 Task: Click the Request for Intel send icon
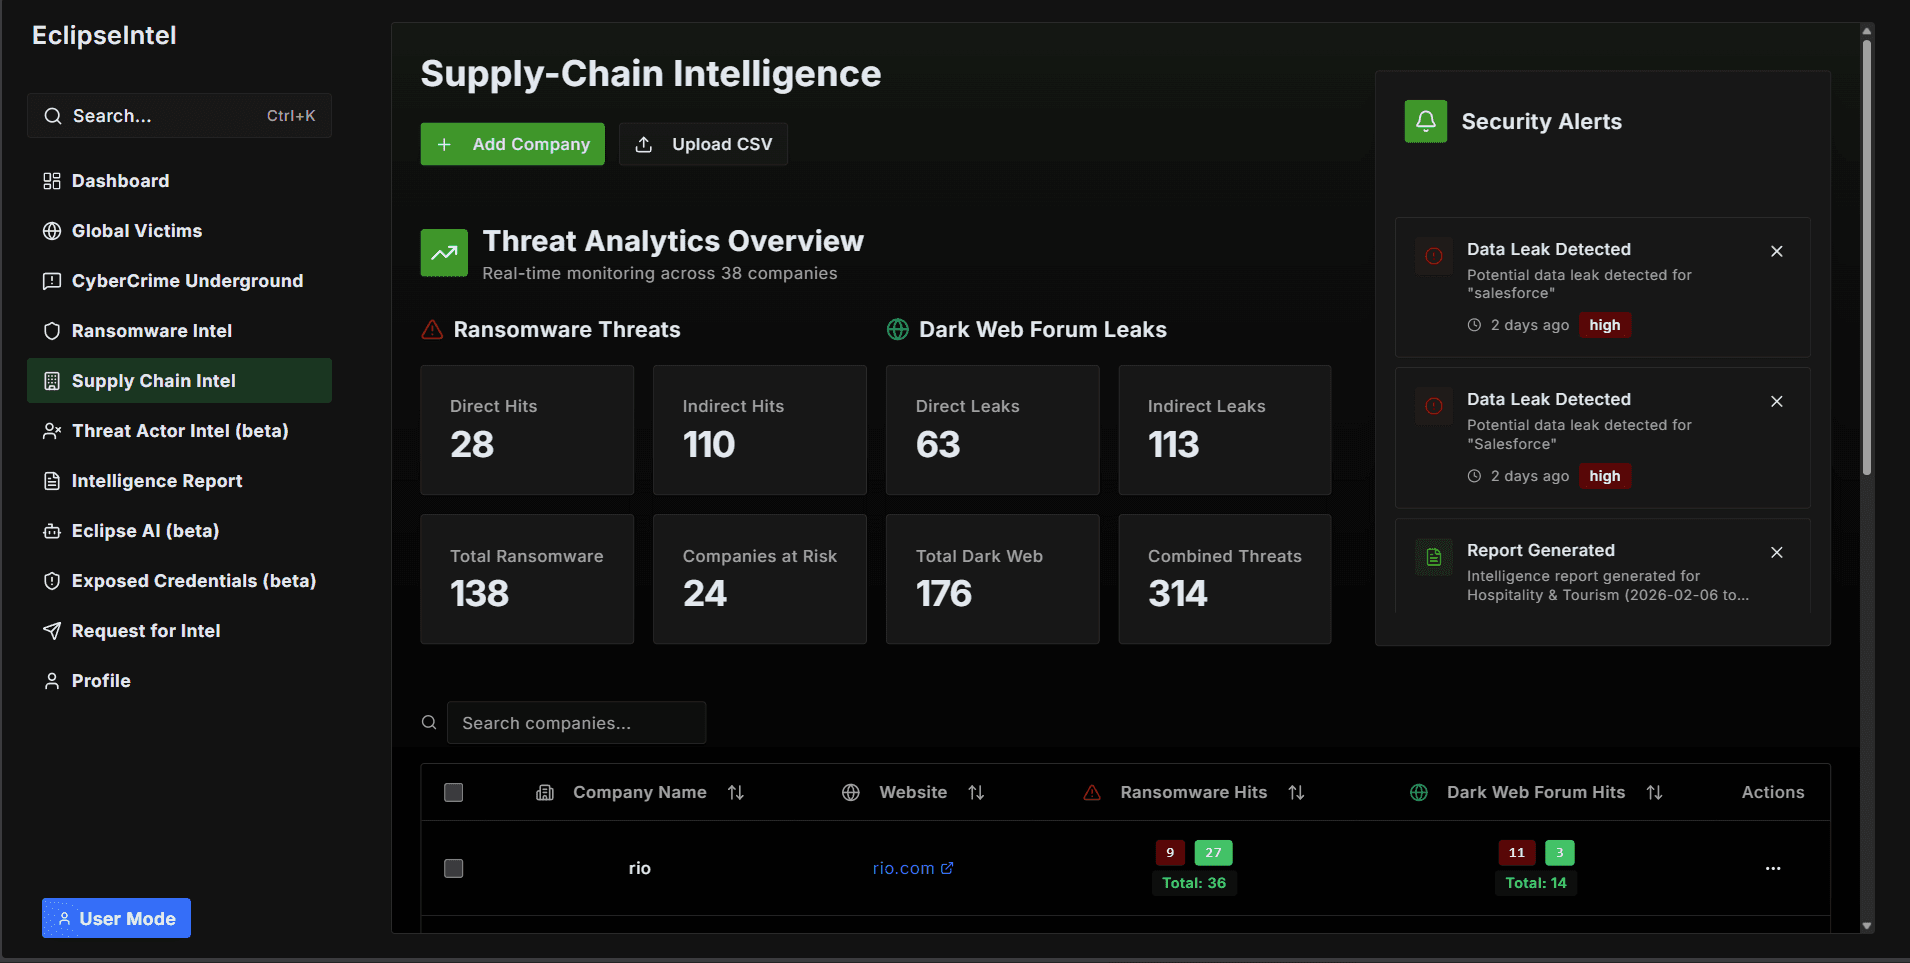[52, 630]
